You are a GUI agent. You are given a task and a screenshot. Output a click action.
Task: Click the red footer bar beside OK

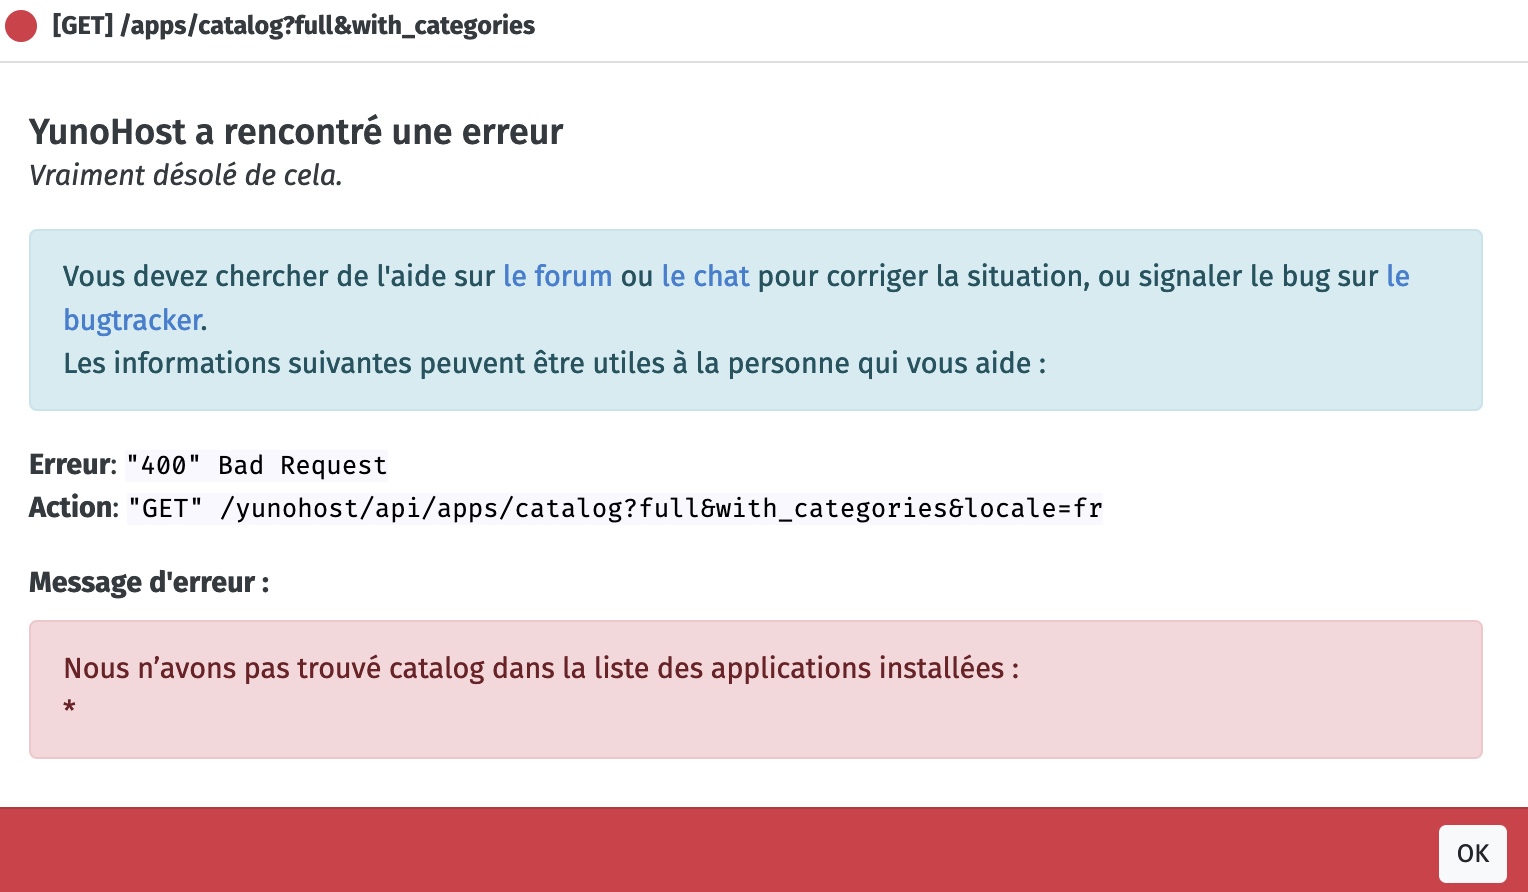point(700,850)
